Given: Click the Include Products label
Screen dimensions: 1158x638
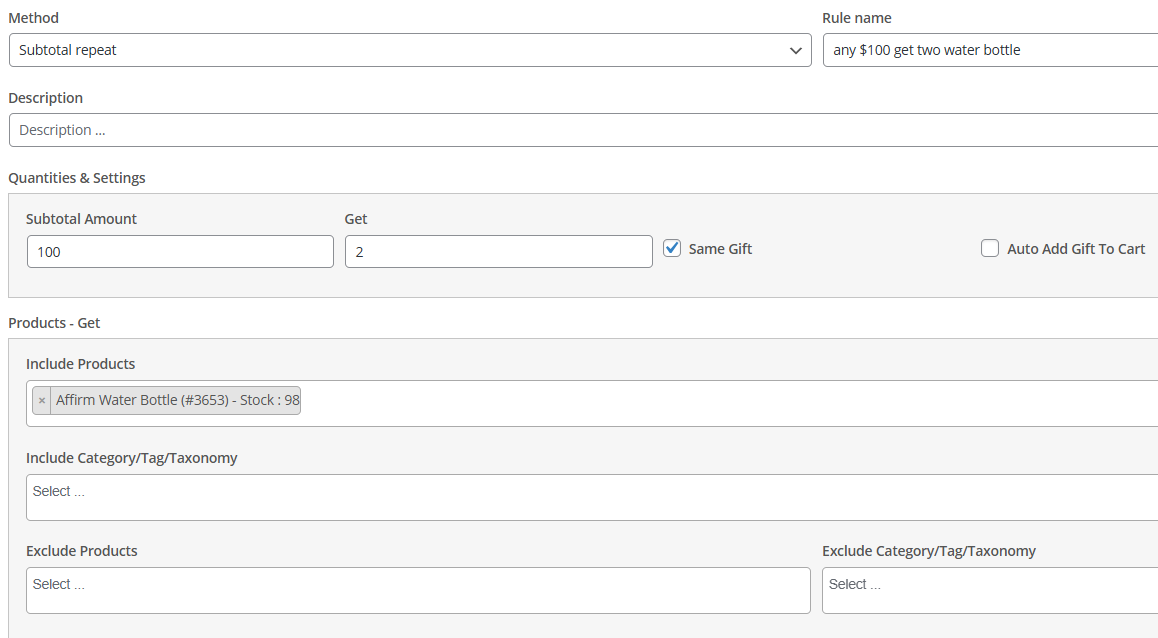Looking at the screenshot, I should [x=80, y=364].
